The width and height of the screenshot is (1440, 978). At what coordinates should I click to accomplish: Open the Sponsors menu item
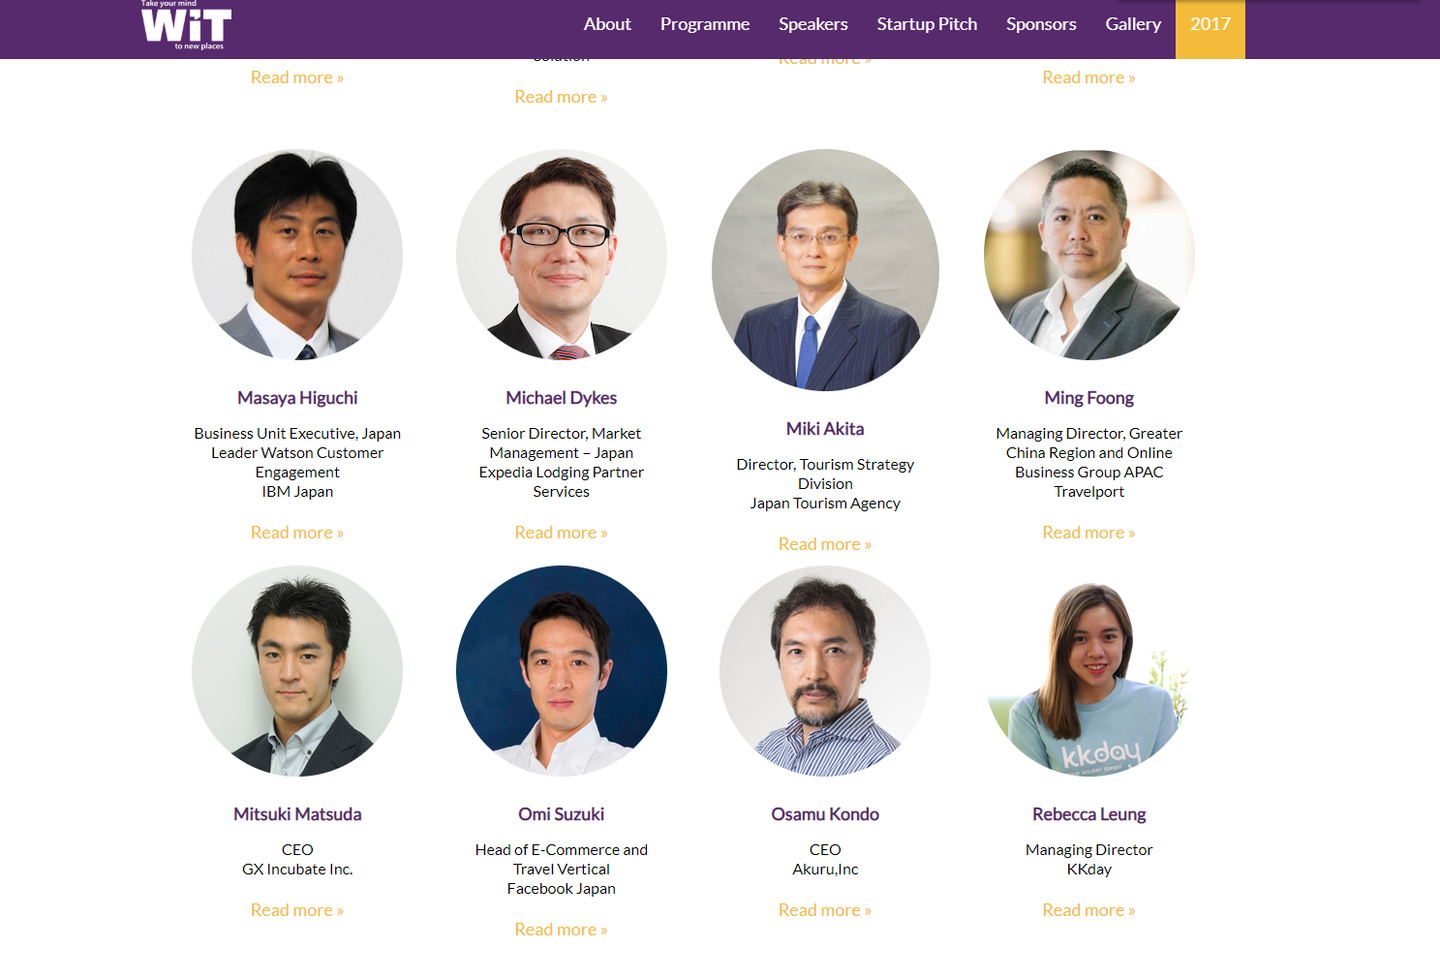(1041, 24)
